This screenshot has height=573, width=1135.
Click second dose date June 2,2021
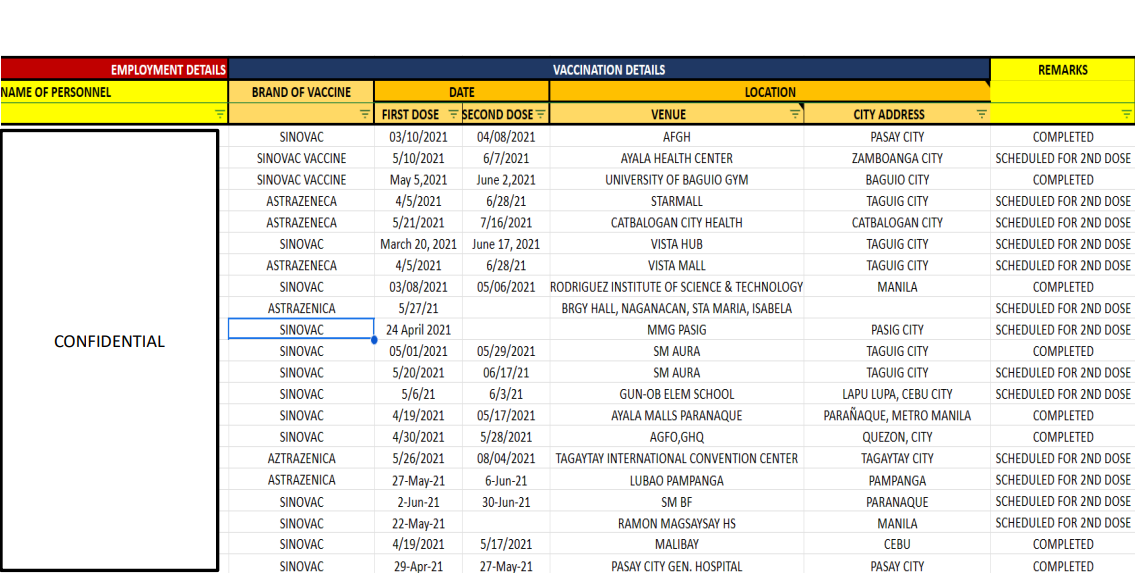pos(506,179)
